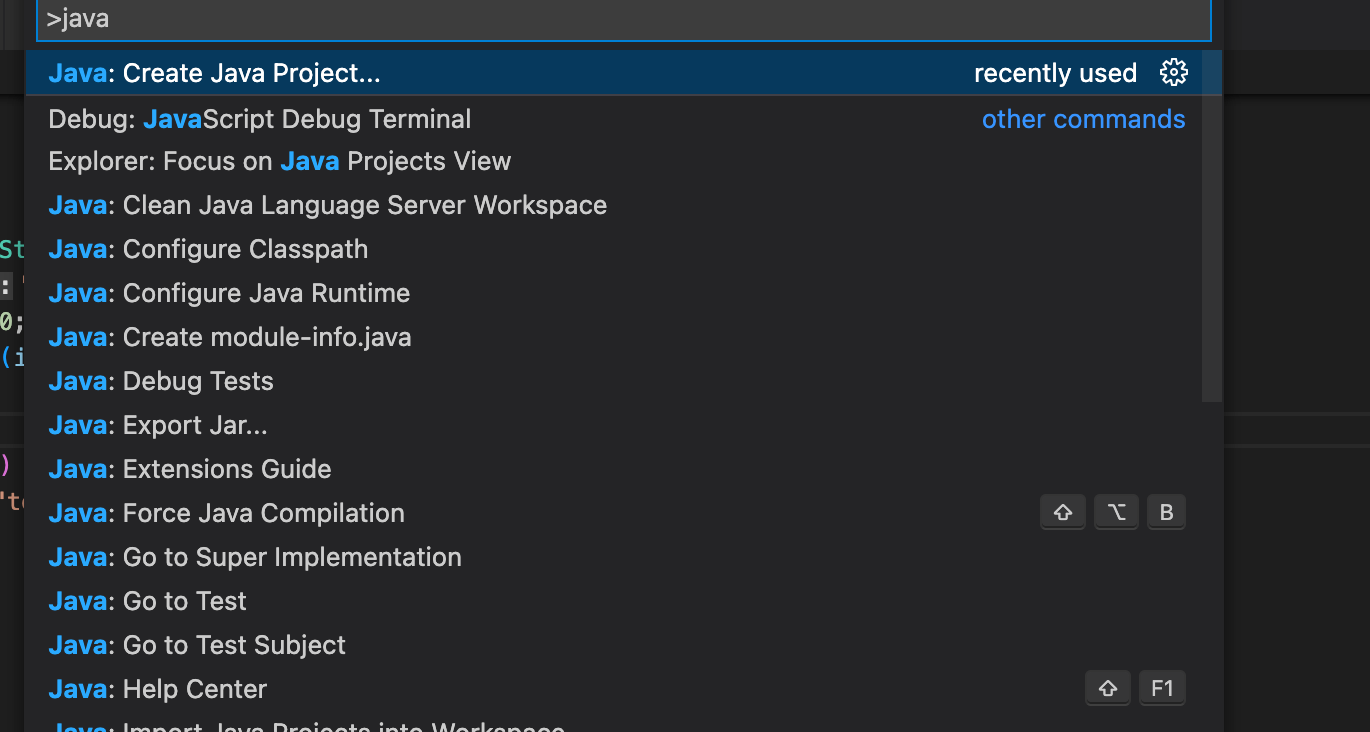Click the Shift key badge for Help Center

click(x=1107, y=689)
